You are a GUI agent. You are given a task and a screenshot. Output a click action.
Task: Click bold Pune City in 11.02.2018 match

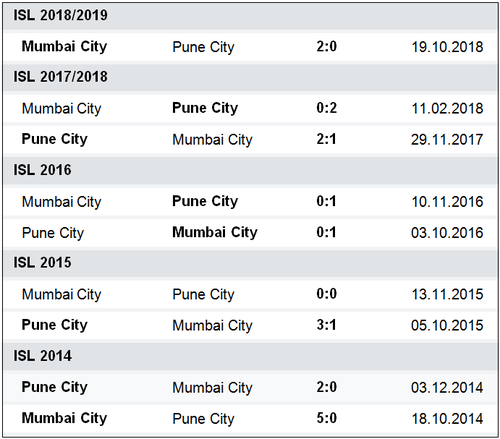click(205, 108)
